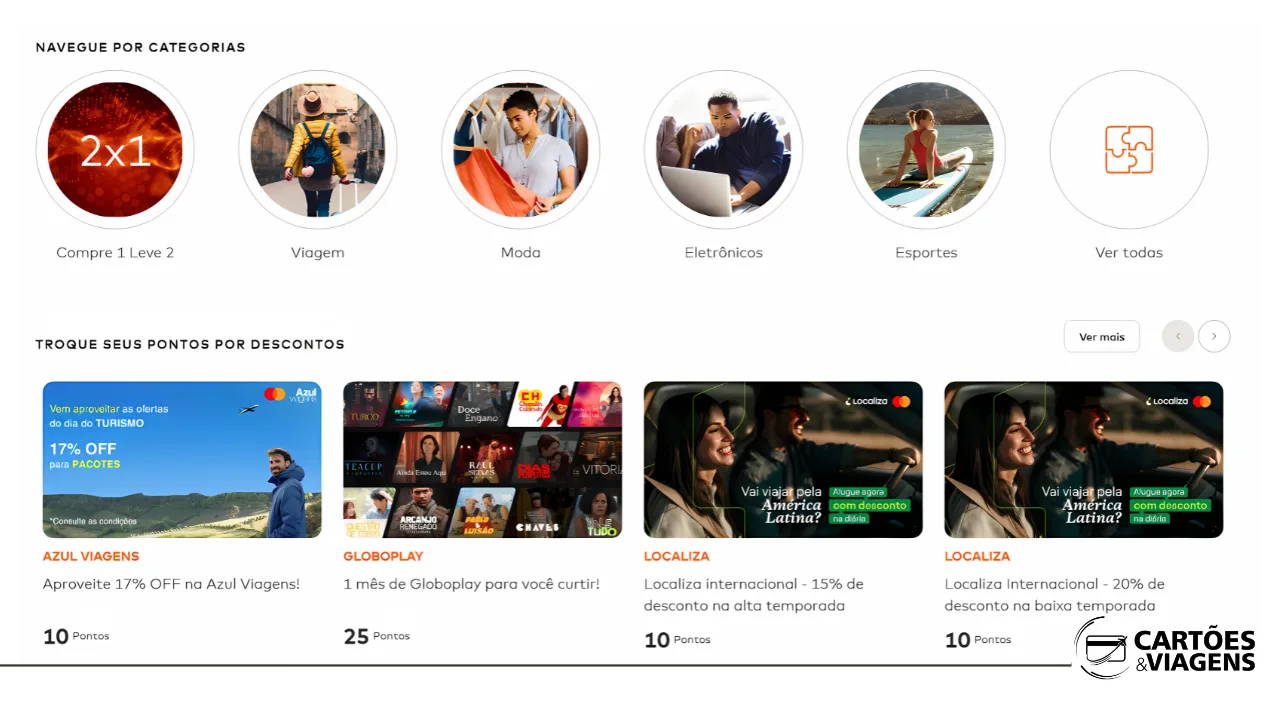
Task: Open offer 1 mês de Globoplay text
Action: click(471, 584)
